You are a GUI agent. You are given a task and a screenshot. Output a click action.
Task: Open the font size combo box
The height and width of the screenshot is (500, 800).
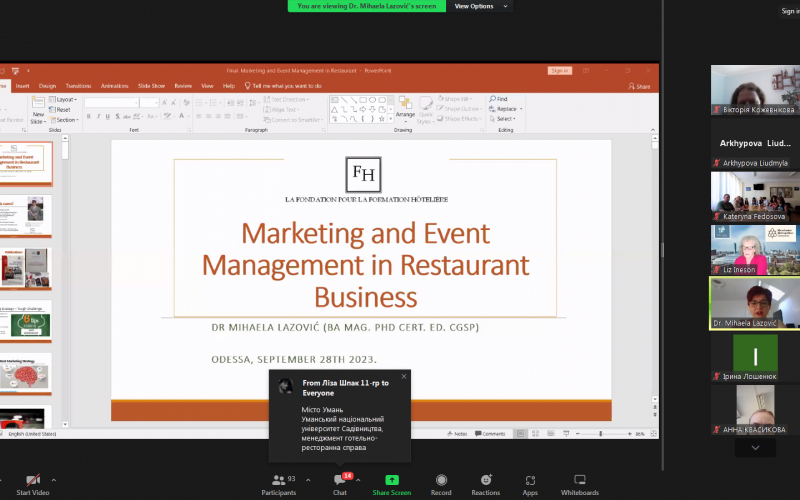point(149,103)
